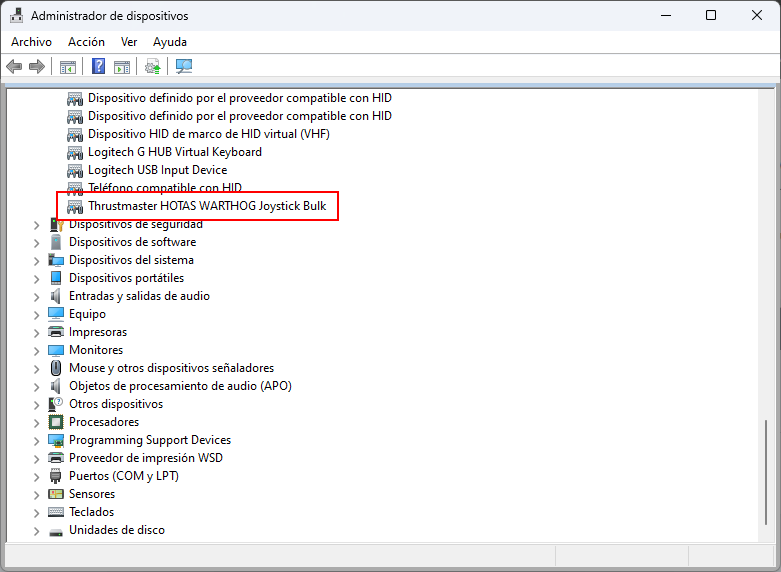Select the Sensores category label
Image resolution: width=781 pixels, height=572 pixels.
[92, 494]
